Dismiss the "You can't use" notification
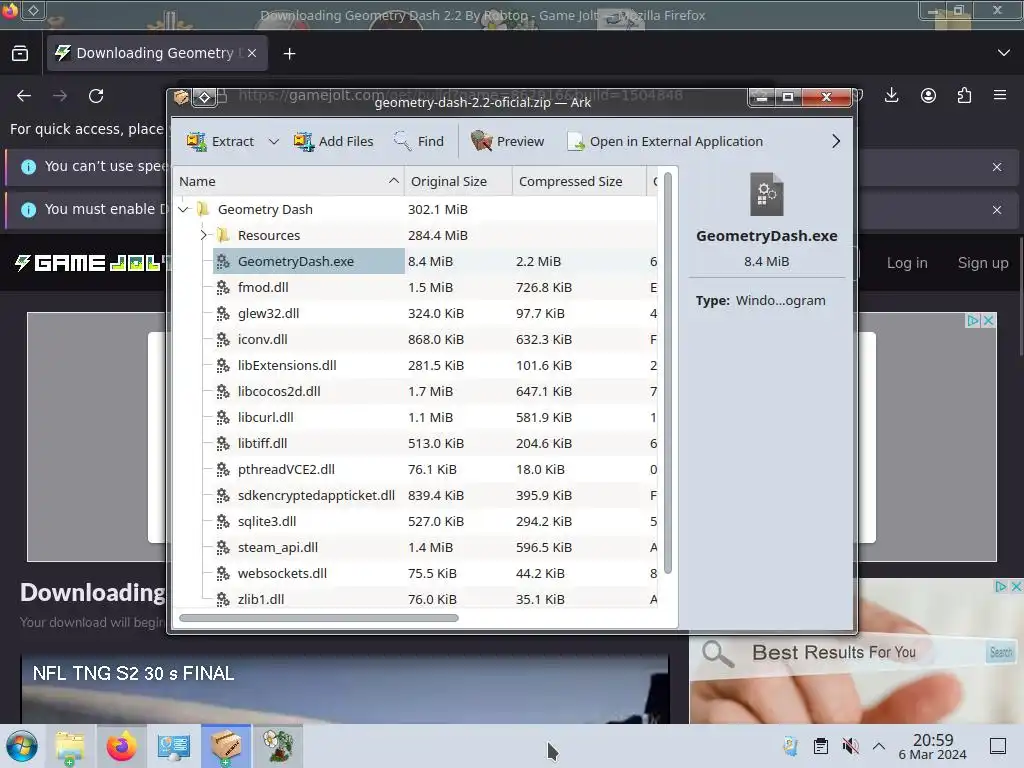The width and height of the screenshot is (1024, 768). [x=997, y=167]
